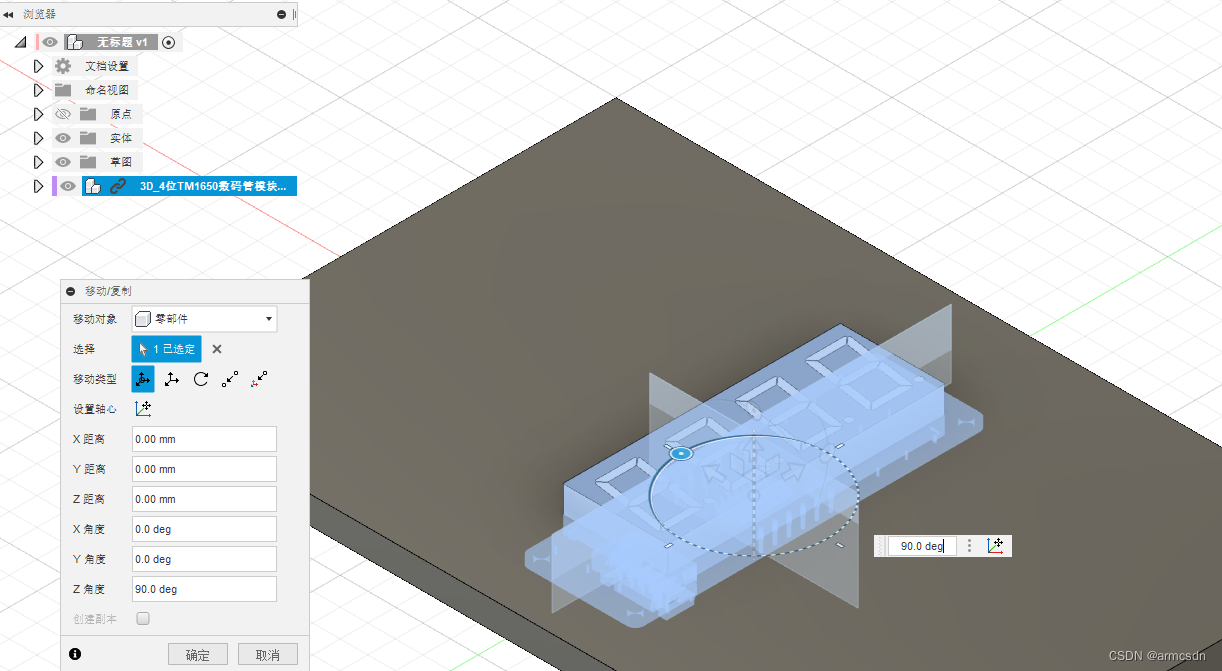Collapse the 移动/复制 dialog with minus icon

click(71, 291)
